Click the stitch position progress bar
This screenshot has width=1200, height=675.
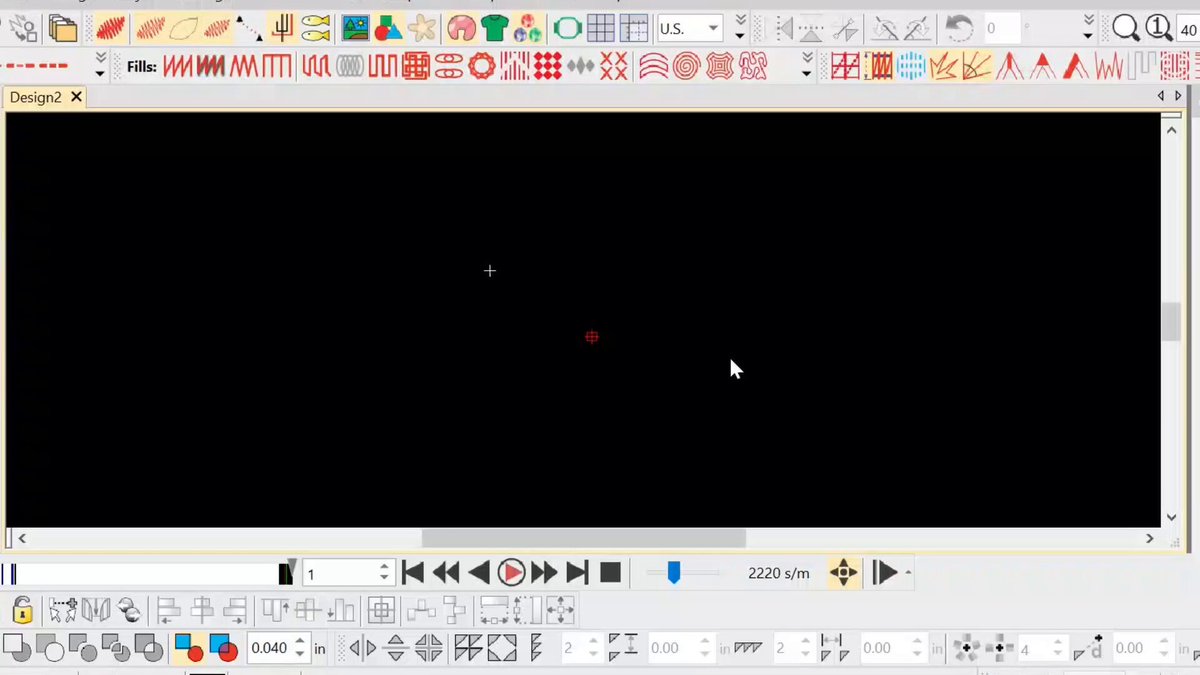(x=148, y=574)
